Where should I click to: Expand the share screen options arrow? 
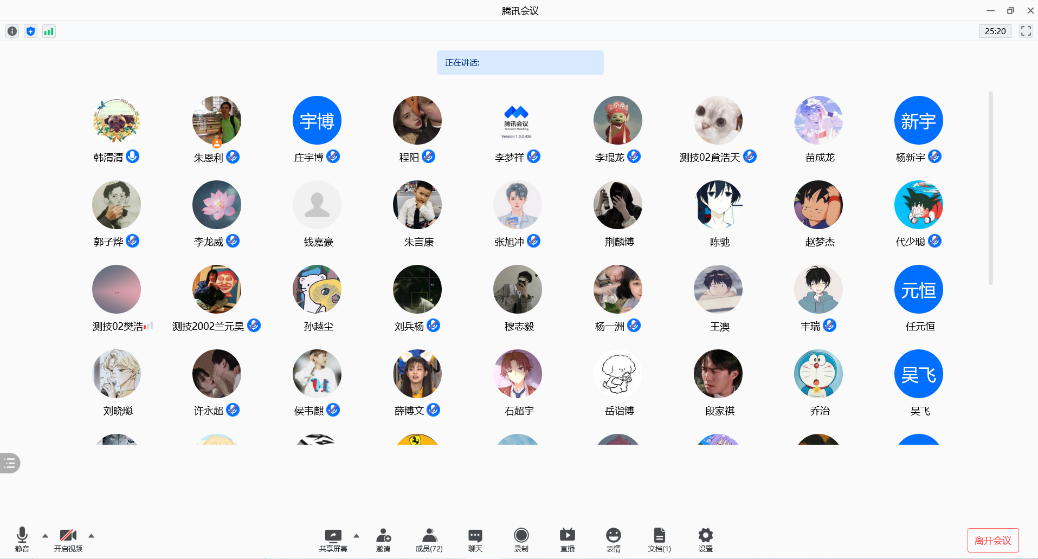(x=356, y=535)
